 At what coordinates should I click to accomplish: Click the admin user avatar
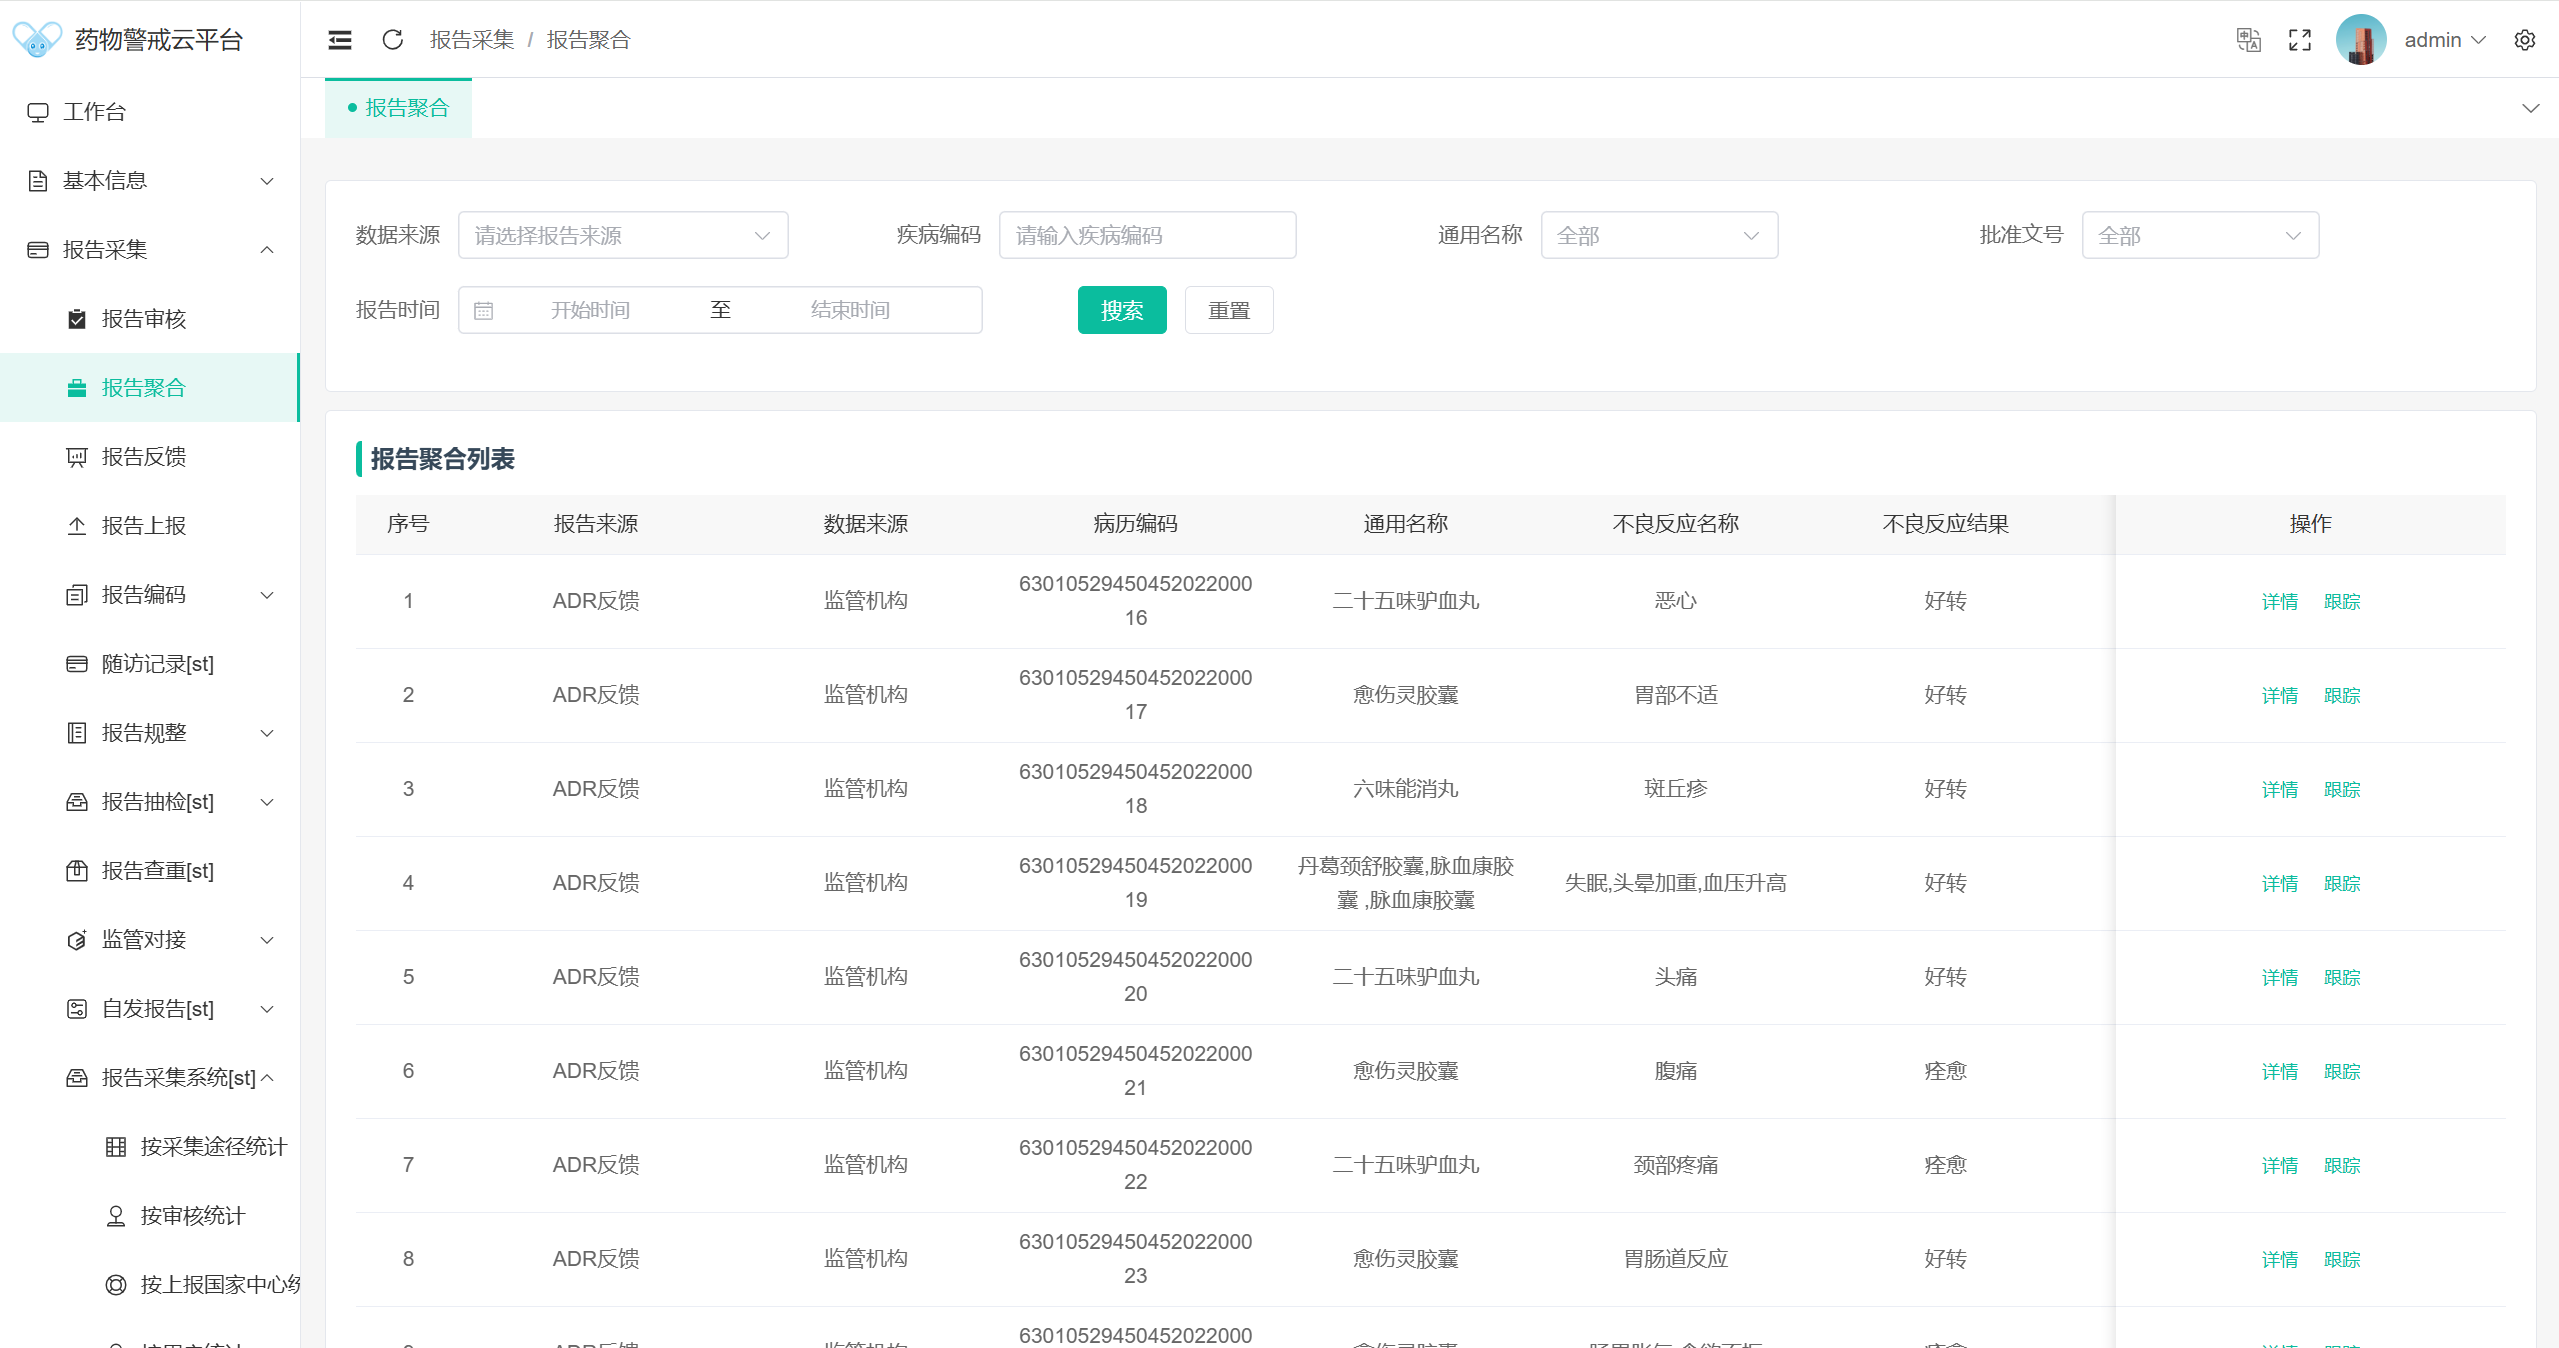pos(2361,40)
